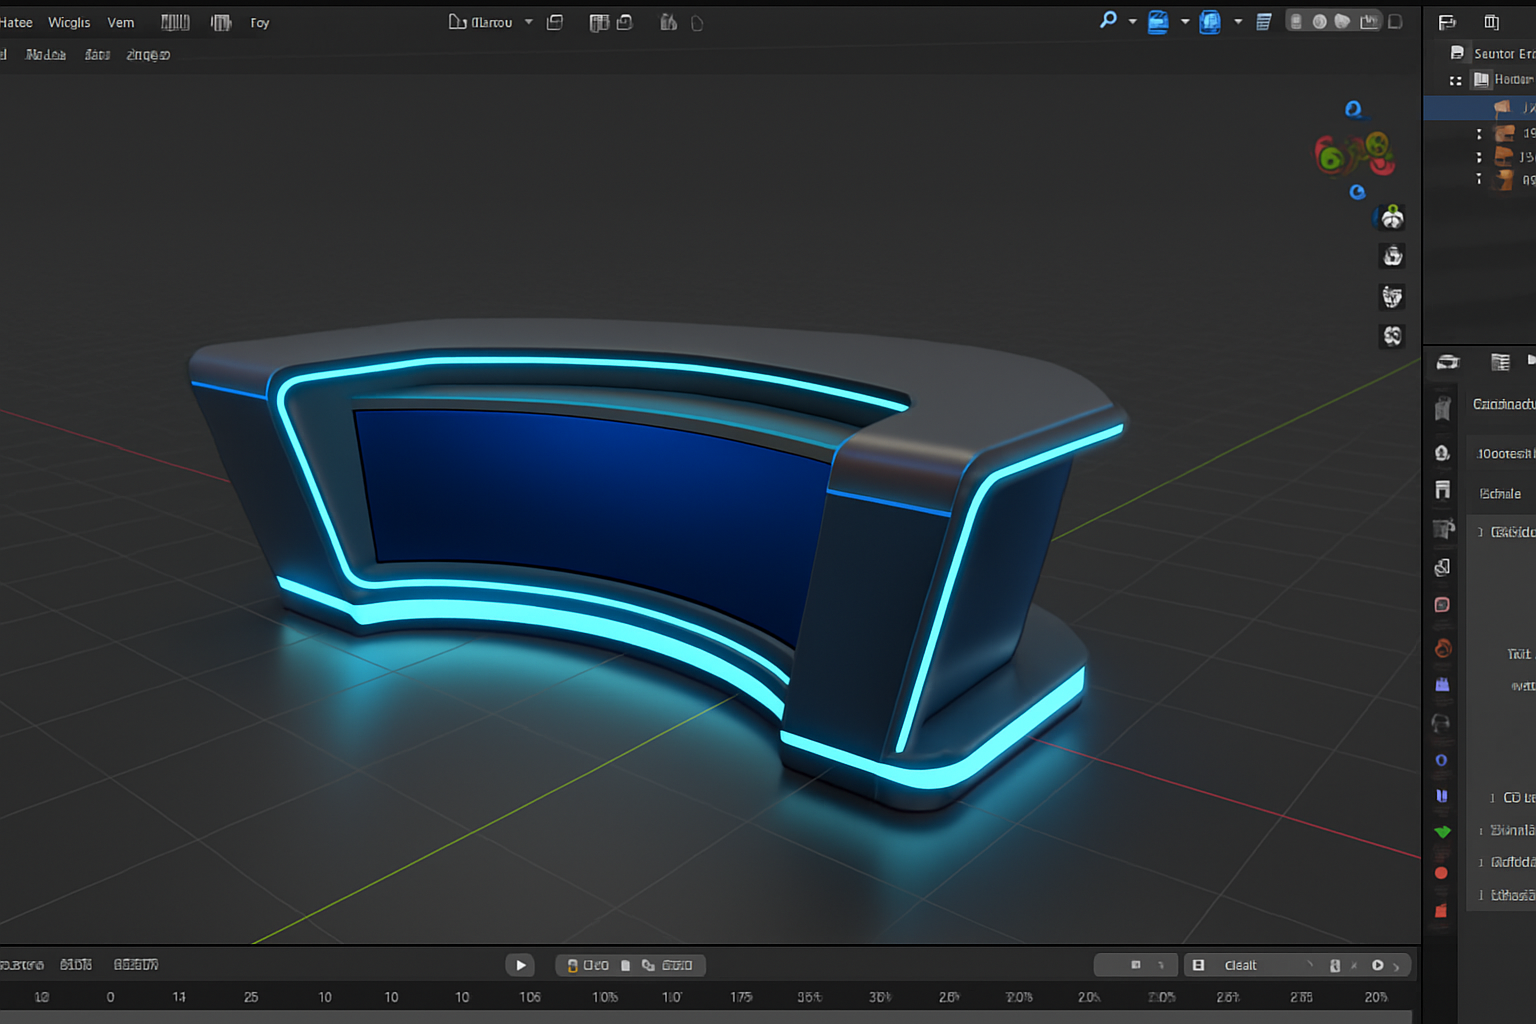Click the first icon in the outliner header
Image resolution: width=1536 pixels, height=1024 pixels.
tap(1447, 22)
